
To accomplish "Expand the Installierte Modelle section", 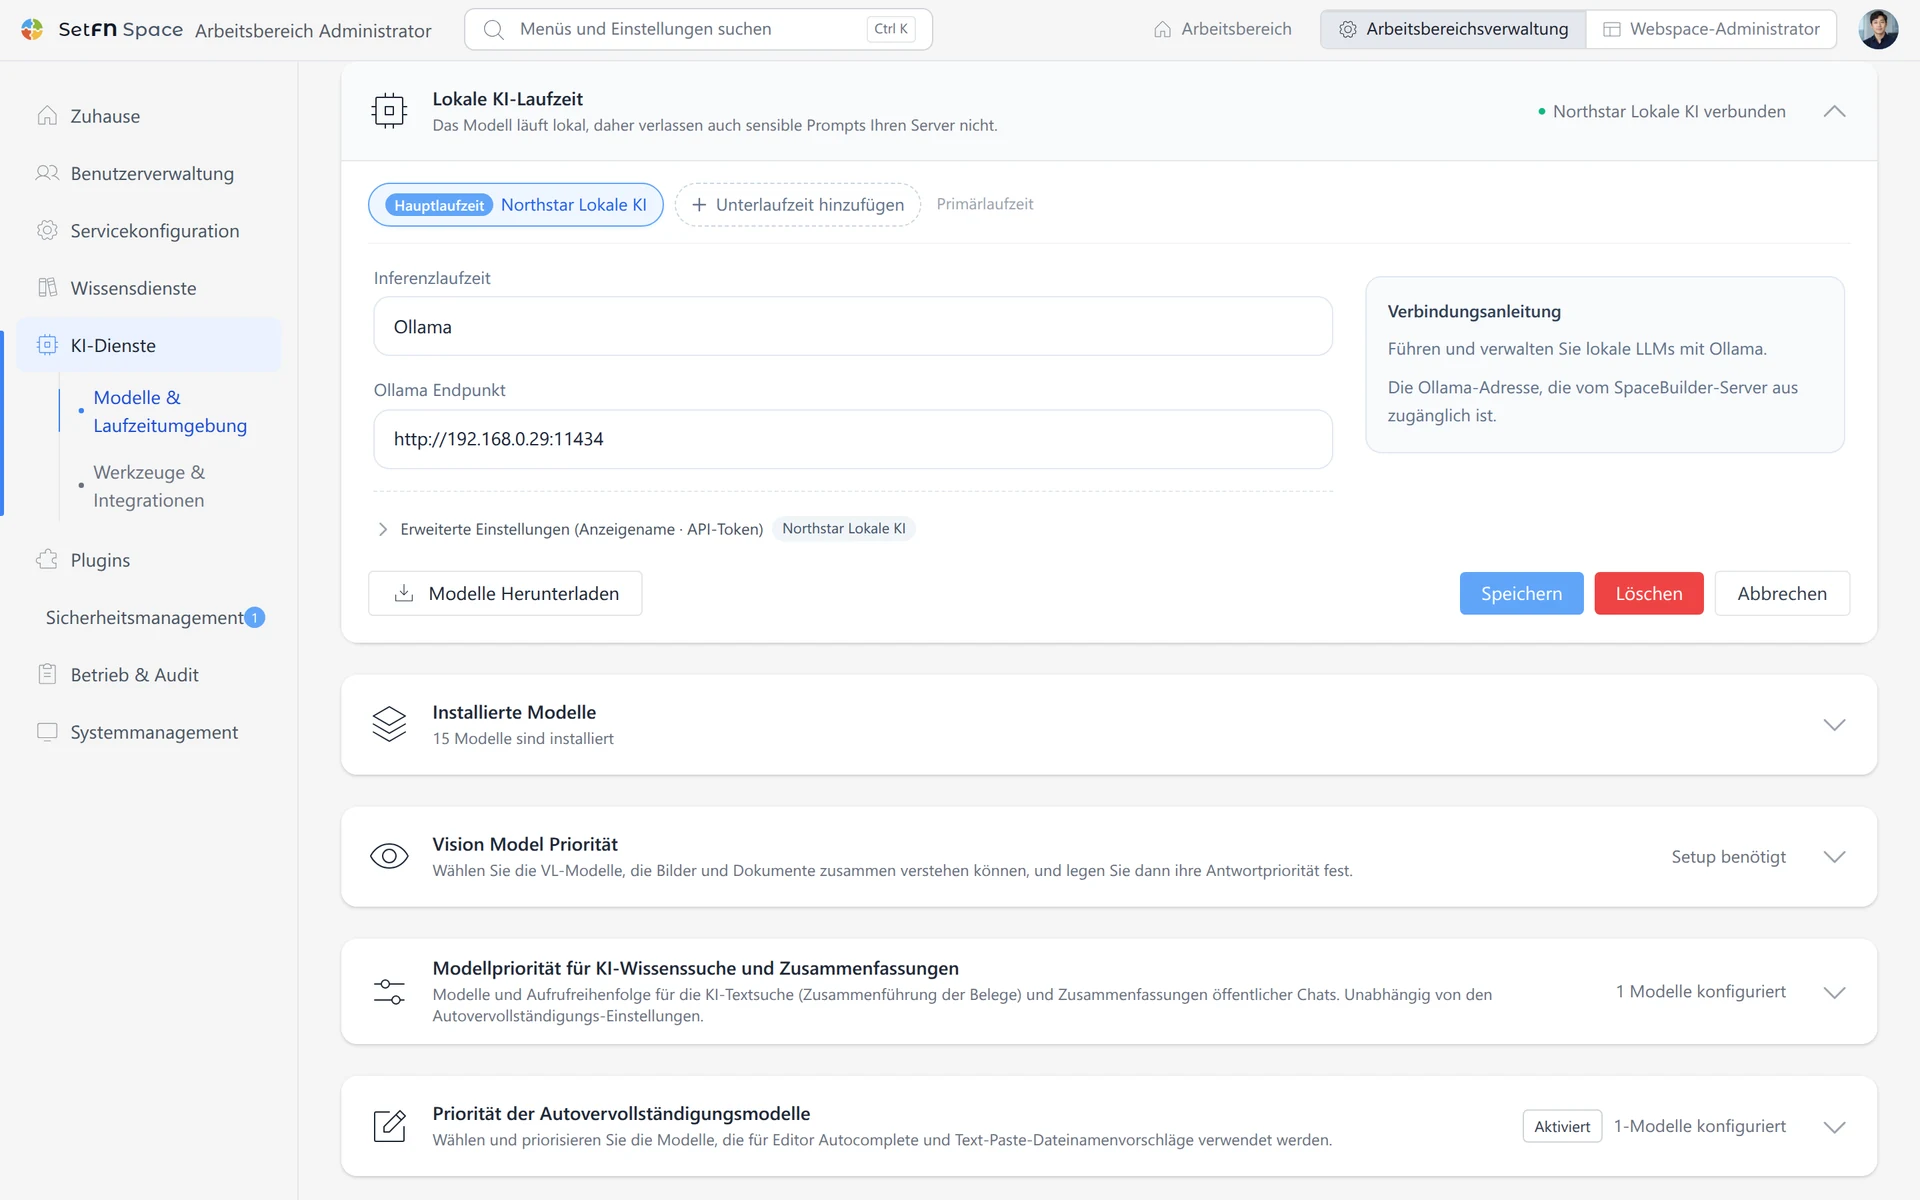I will pos(1834,725).
